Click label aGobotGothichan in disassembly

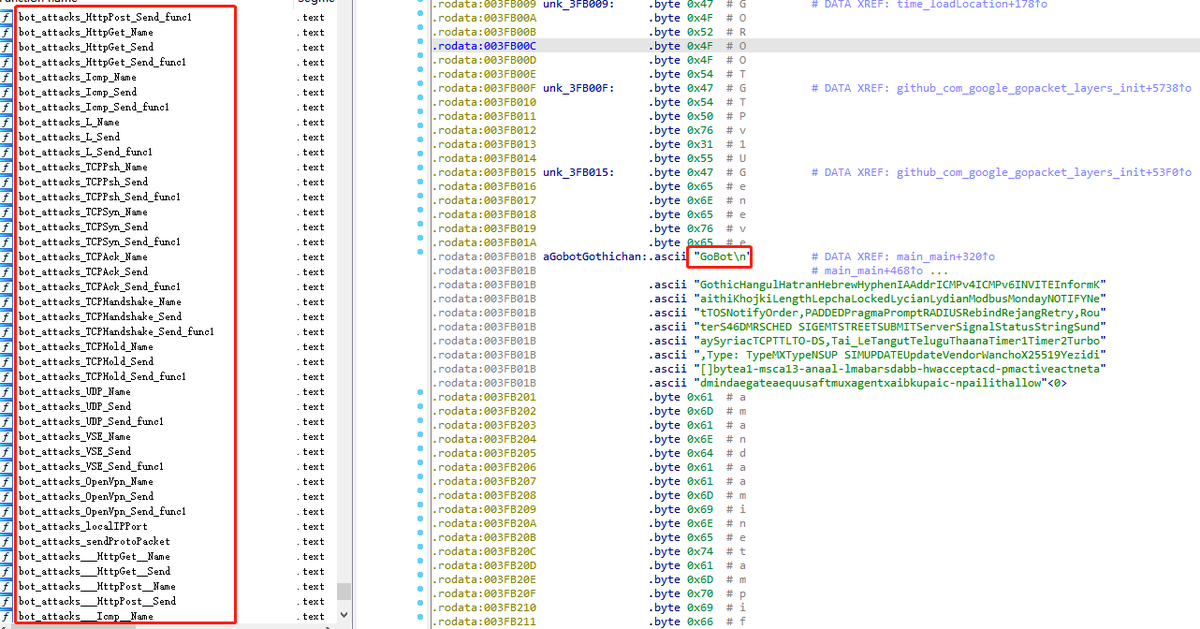click(x=593, y=257)
